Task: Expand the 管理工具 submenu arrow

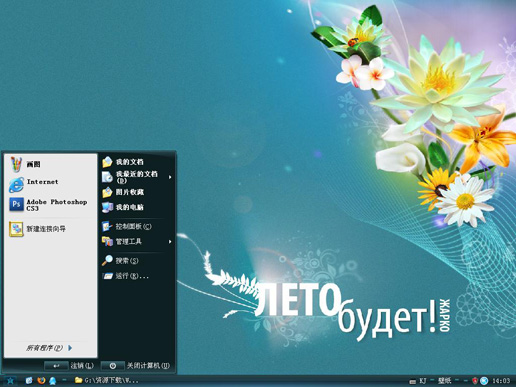Action: pos(170,242)
